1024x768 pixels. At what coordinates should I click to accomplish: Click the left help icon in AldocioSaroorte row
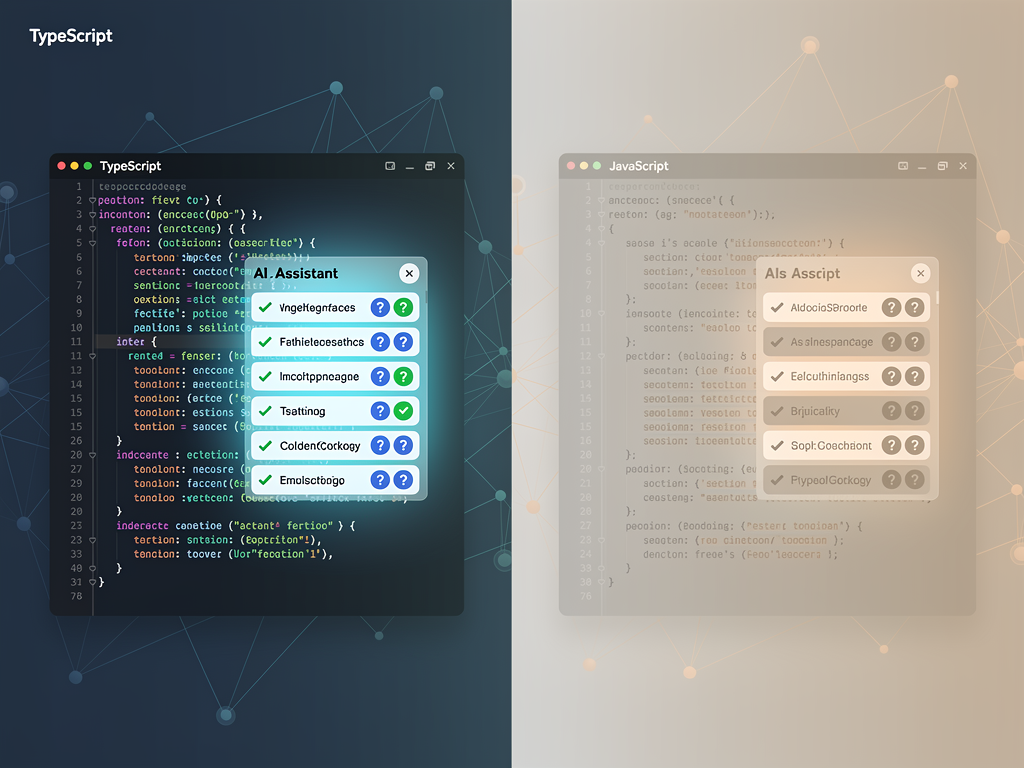coord(891,307)
